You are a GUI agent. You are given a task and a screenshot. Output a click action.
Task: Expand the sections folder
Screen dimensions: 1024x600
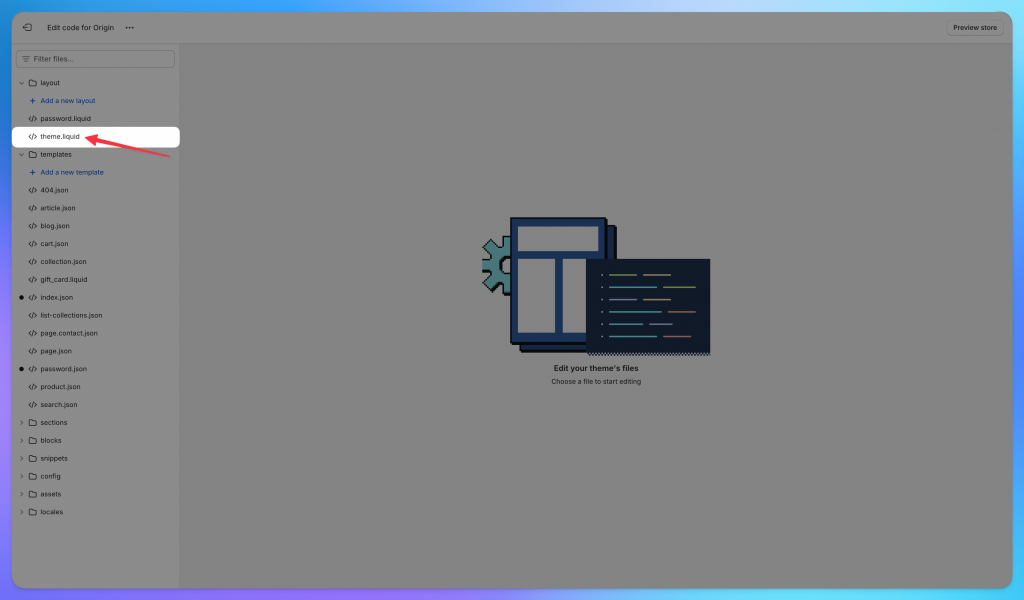(x=20, y=422)
